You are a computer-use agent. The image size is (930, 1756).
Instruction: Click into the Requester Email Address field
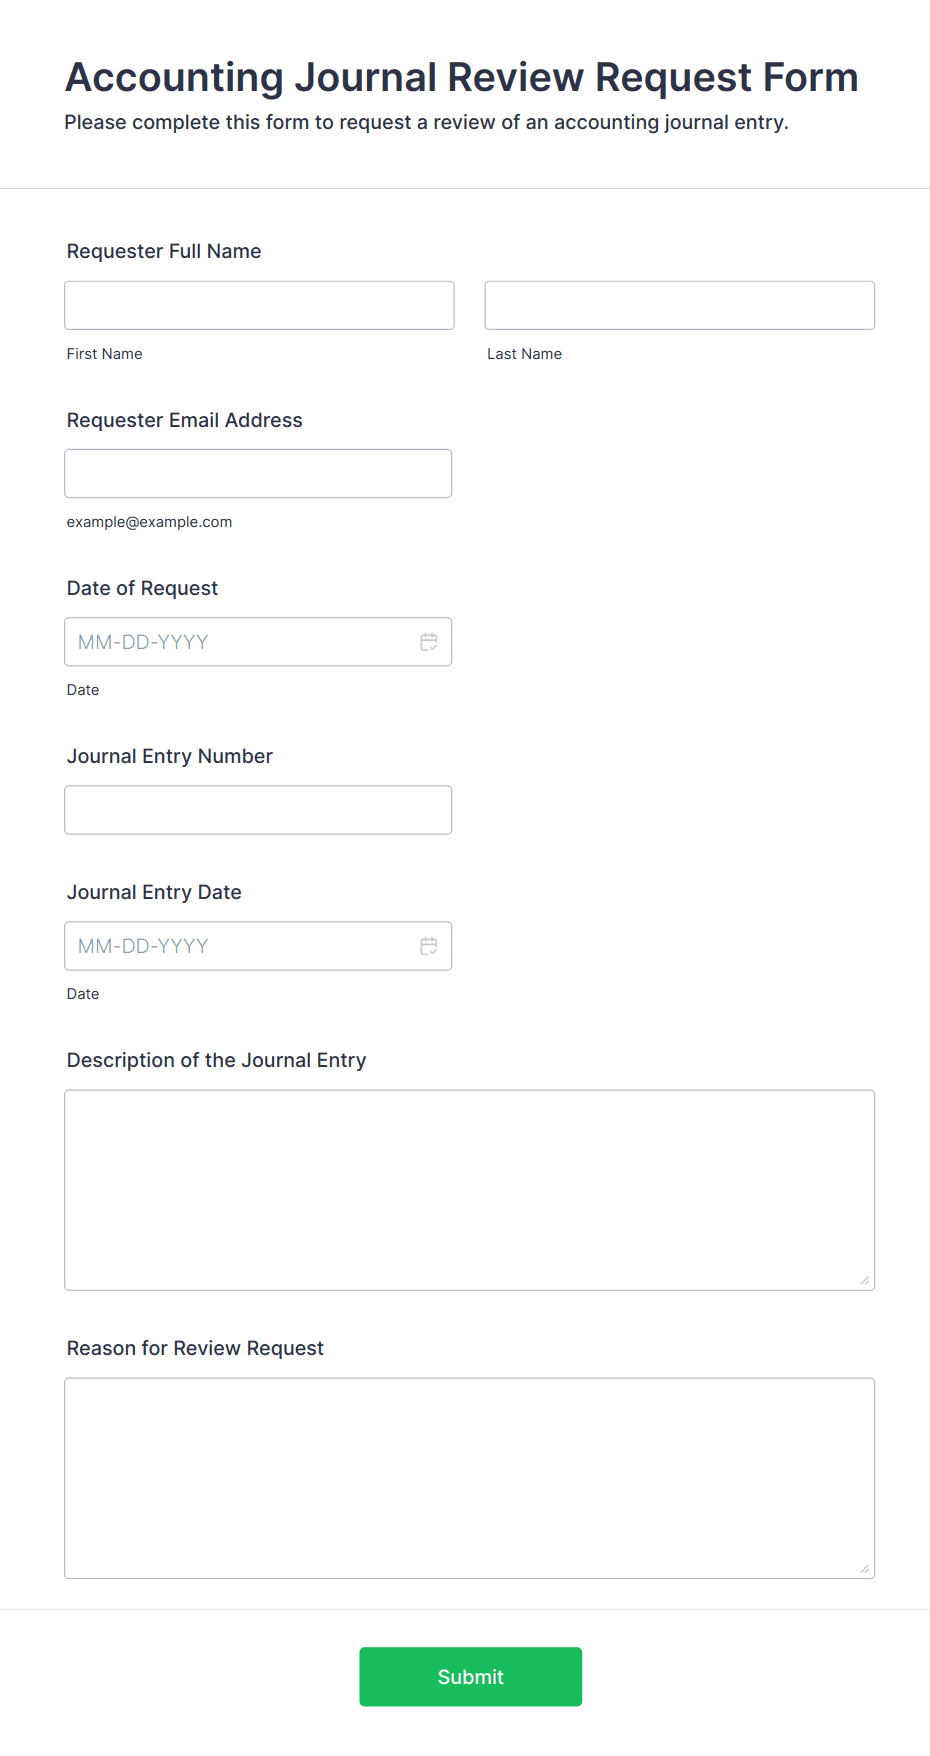coord(258,473)
